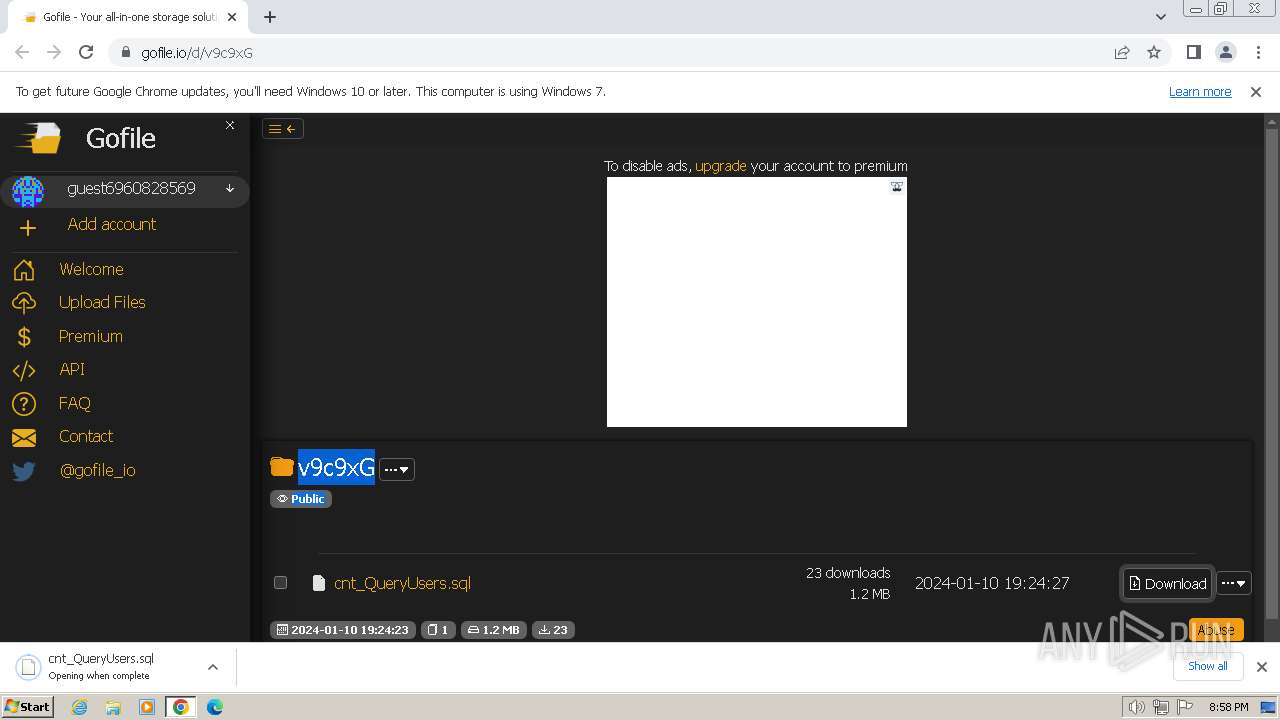This screenshot has width=1280, height=720.
Task: Click the share page icon
Action: click(1122, 52)
